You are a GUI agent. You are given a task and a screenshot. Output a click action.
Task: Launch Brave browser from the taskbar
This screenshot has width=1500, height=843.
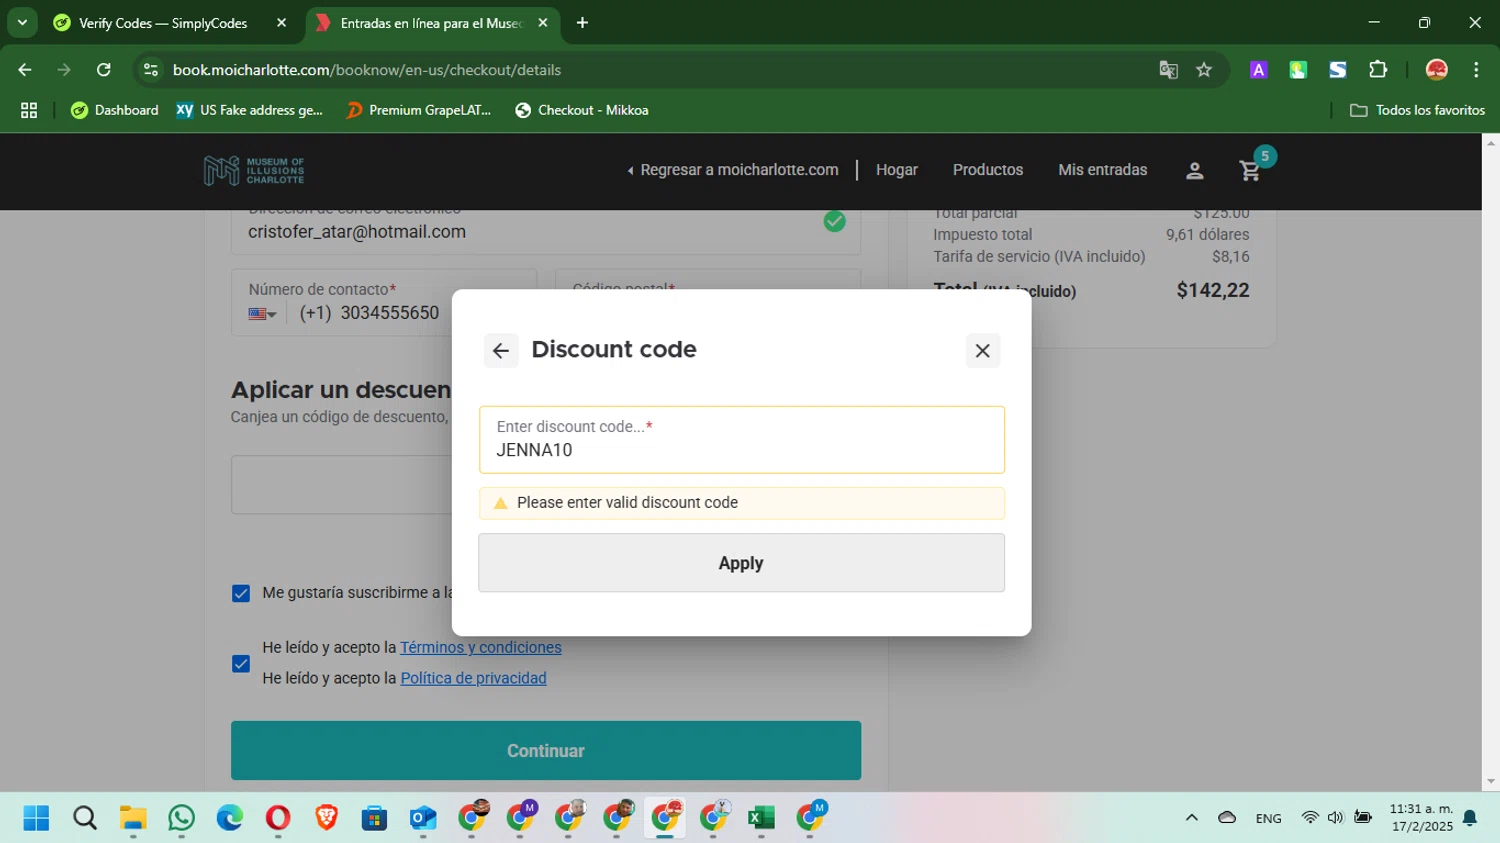pos(326,818)
